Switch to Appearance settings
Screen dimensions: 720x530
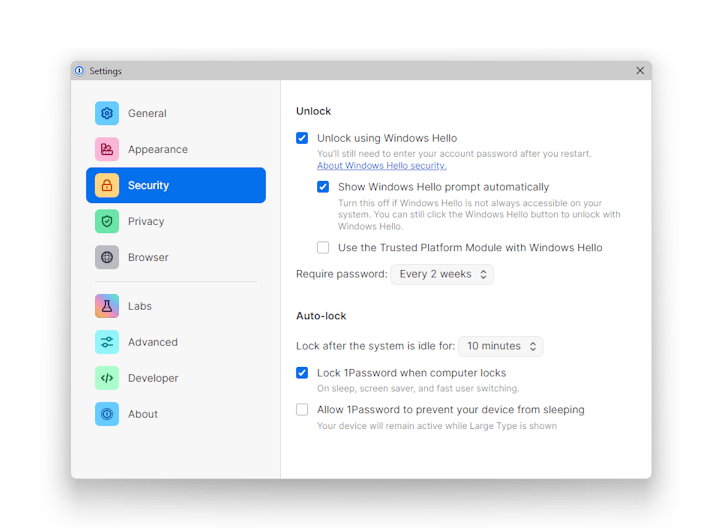[x=176, y=149]
